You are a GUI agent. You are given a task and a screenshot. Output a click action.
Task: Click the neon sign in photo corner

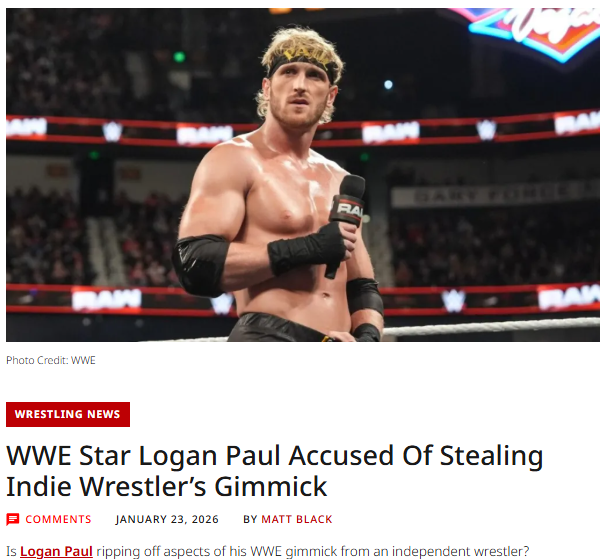point(535,32)
